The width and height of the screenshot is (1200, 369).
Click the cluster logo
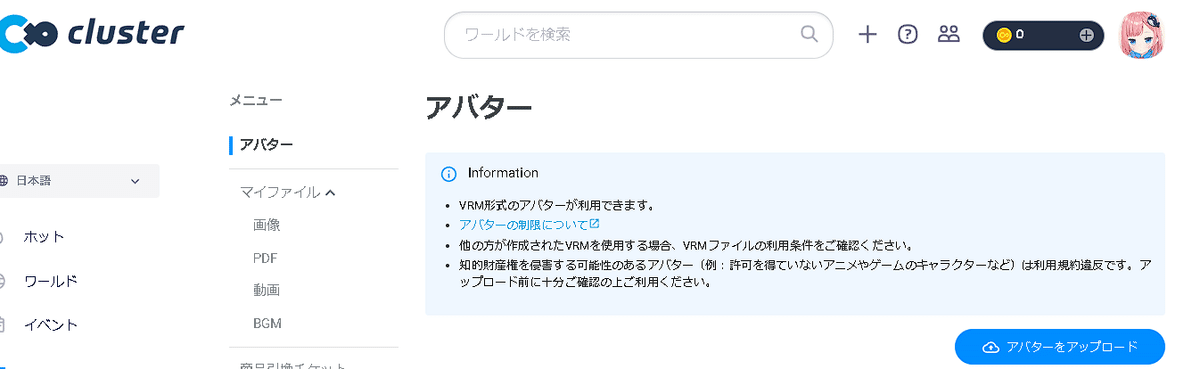coord(92,33)
